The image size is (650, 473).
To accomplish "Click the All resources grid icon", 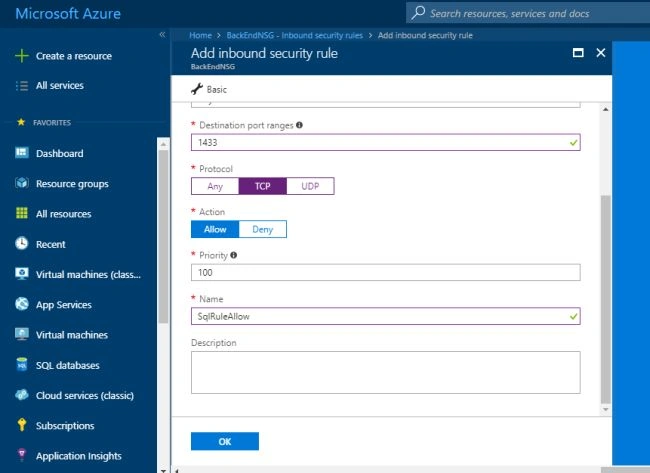I will click(22, 213).
